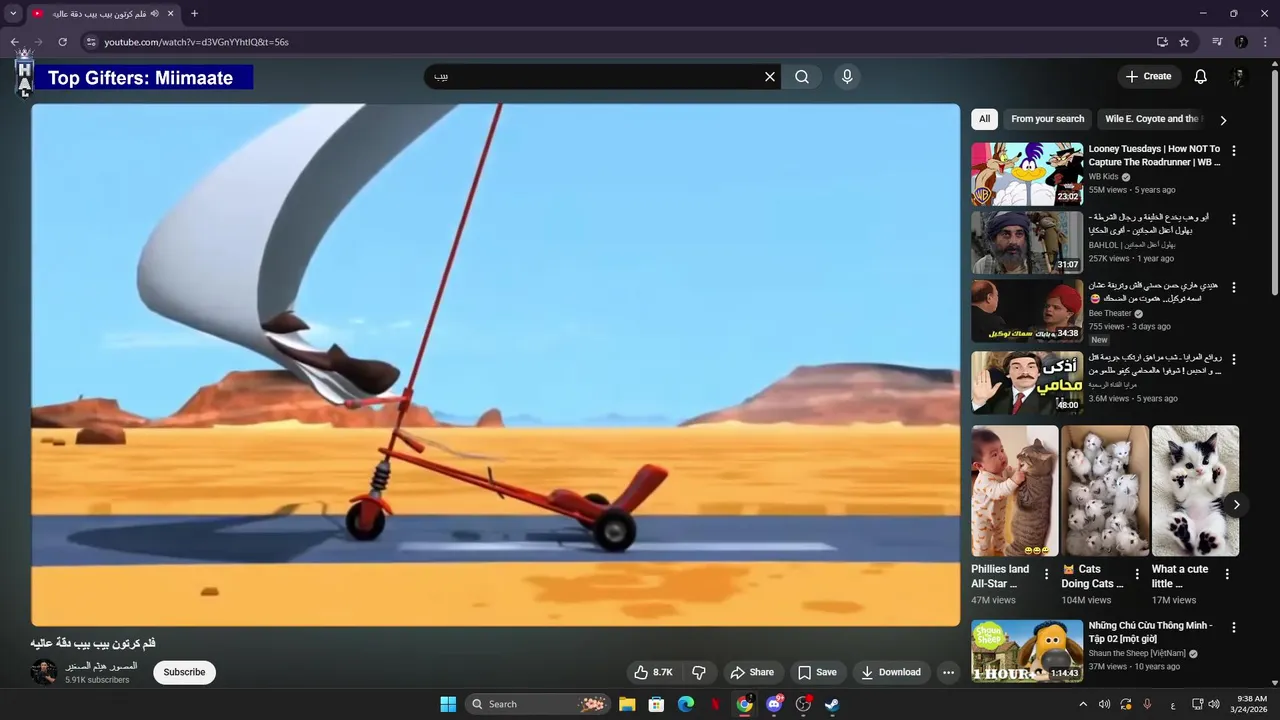Click inside the YouTube search field
Screen dimensions: 1280x720
tap(595, 77)
